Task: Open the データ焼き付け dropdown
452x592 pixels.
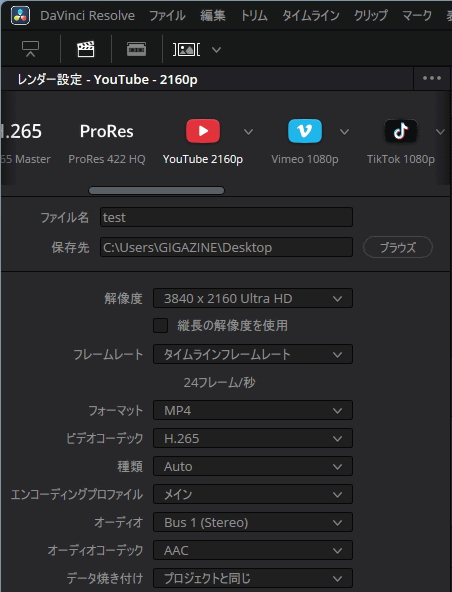Action: (x=253, y=578)
